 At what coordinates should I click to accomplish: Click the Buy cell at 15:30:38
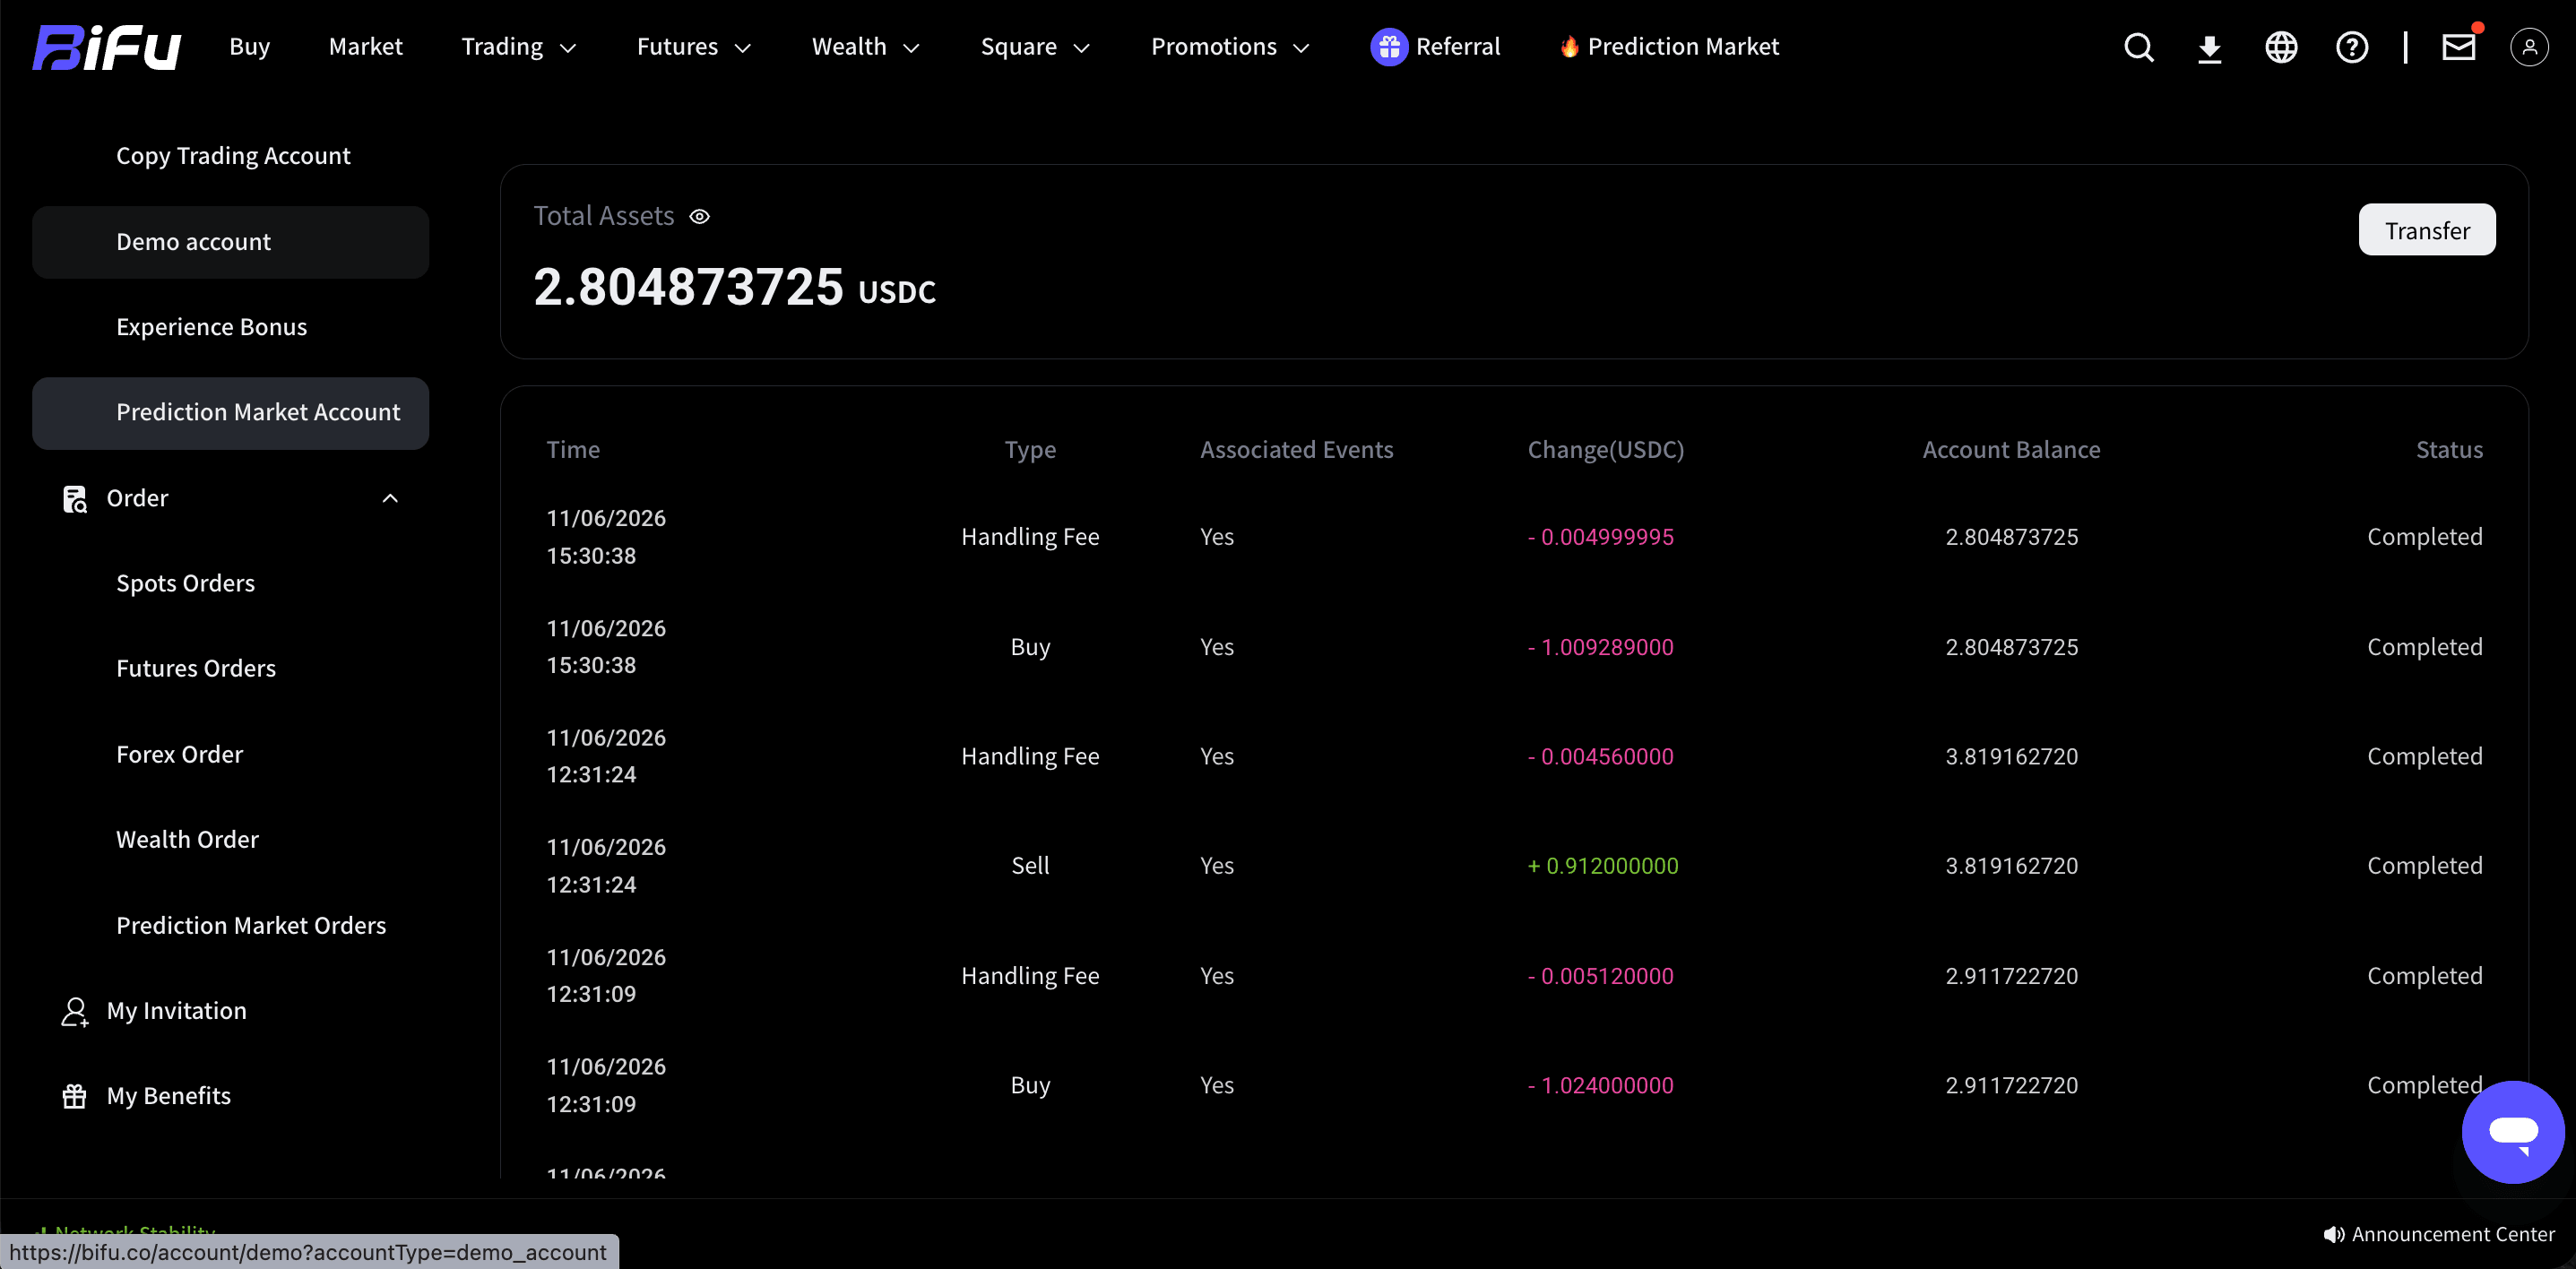click(x=1030, y=647)
